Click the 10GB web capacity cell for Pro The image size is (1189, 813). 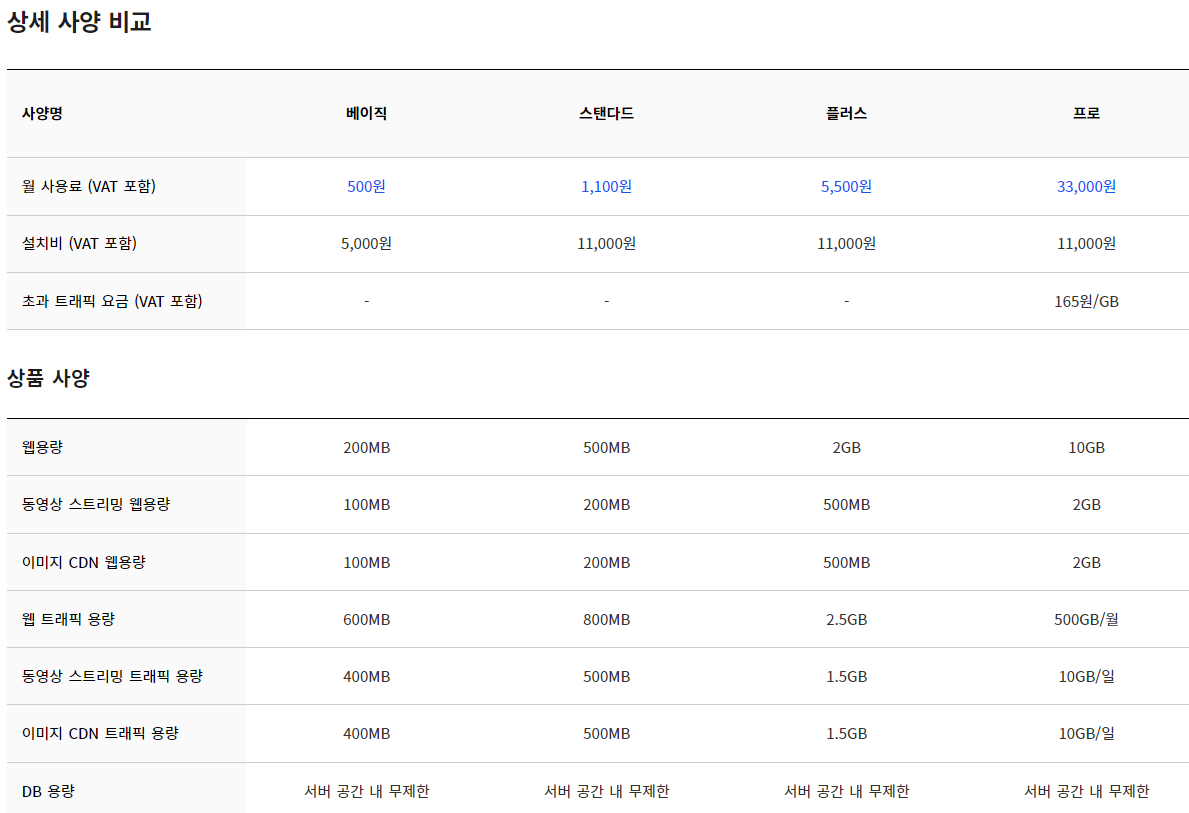coord(1086,447)
